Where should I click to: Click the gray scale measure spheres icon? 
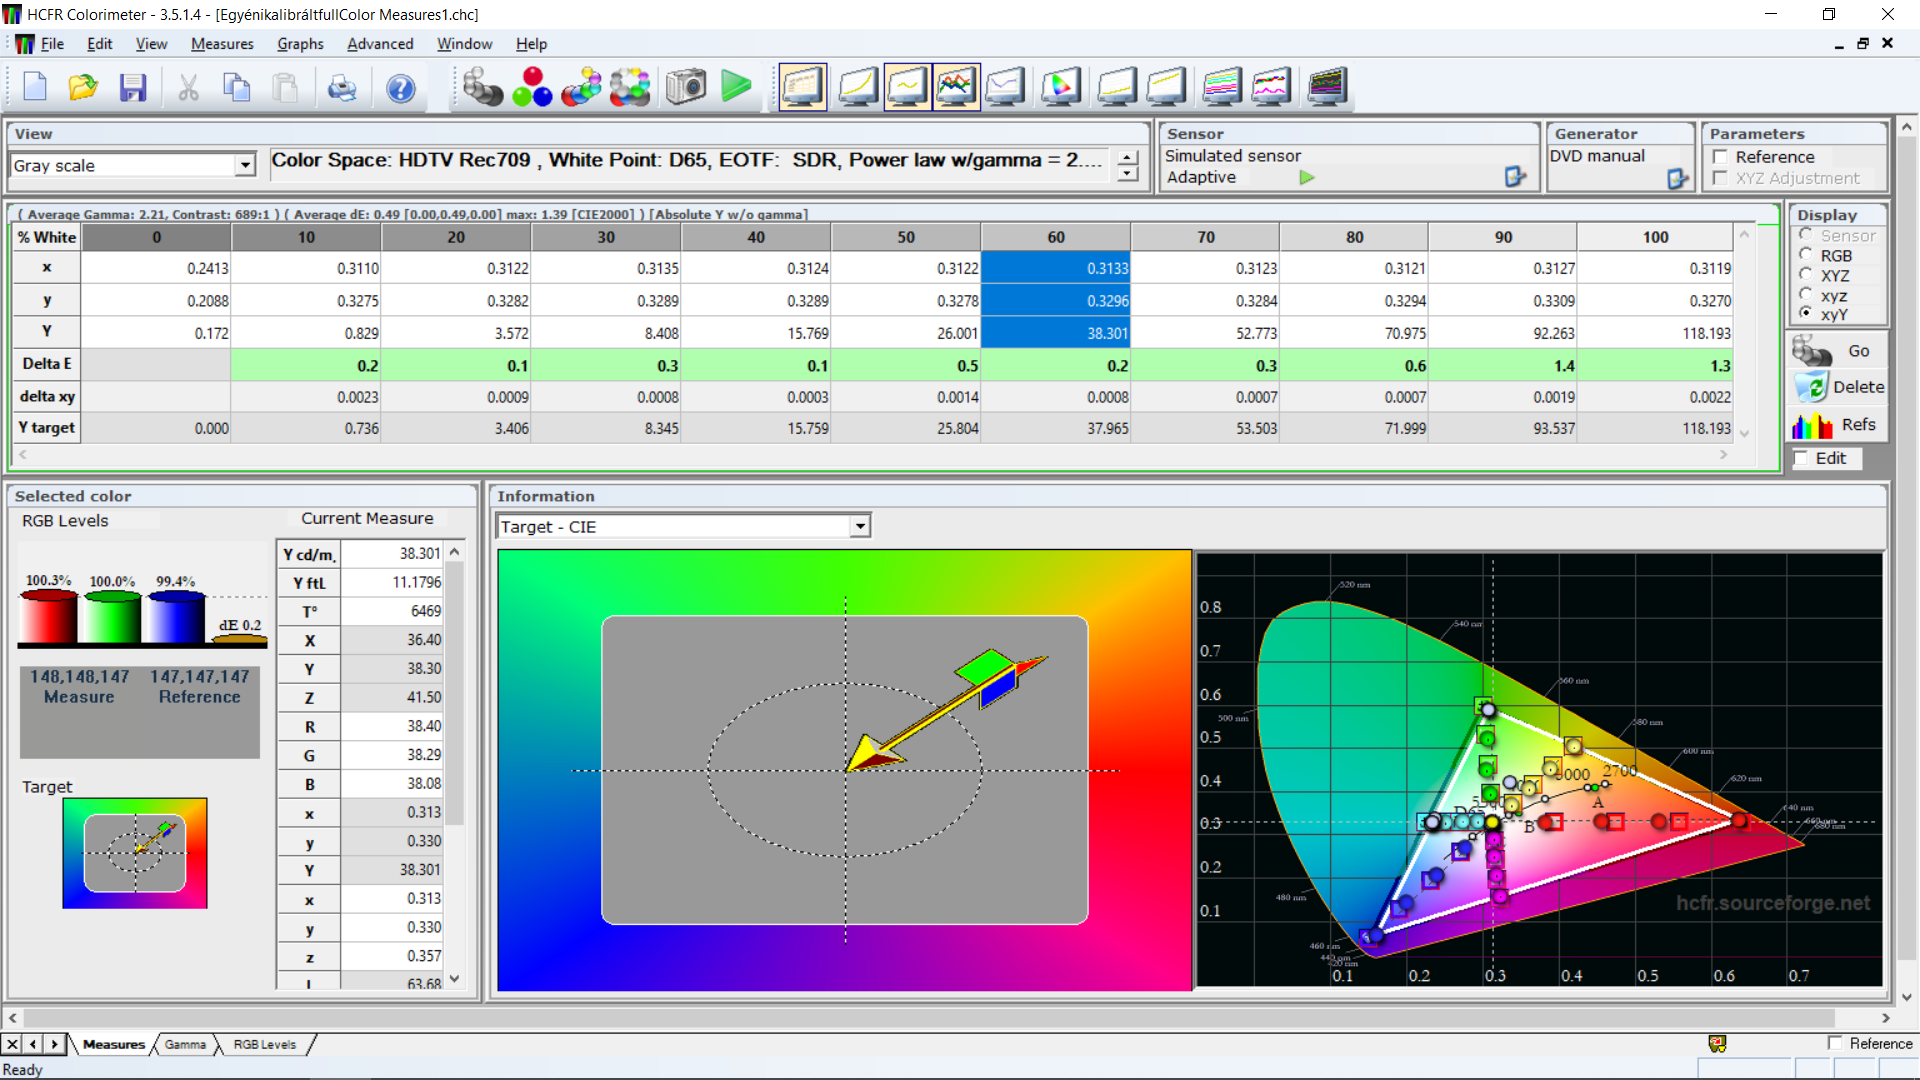pyautogui.click(x=482, y=88)
